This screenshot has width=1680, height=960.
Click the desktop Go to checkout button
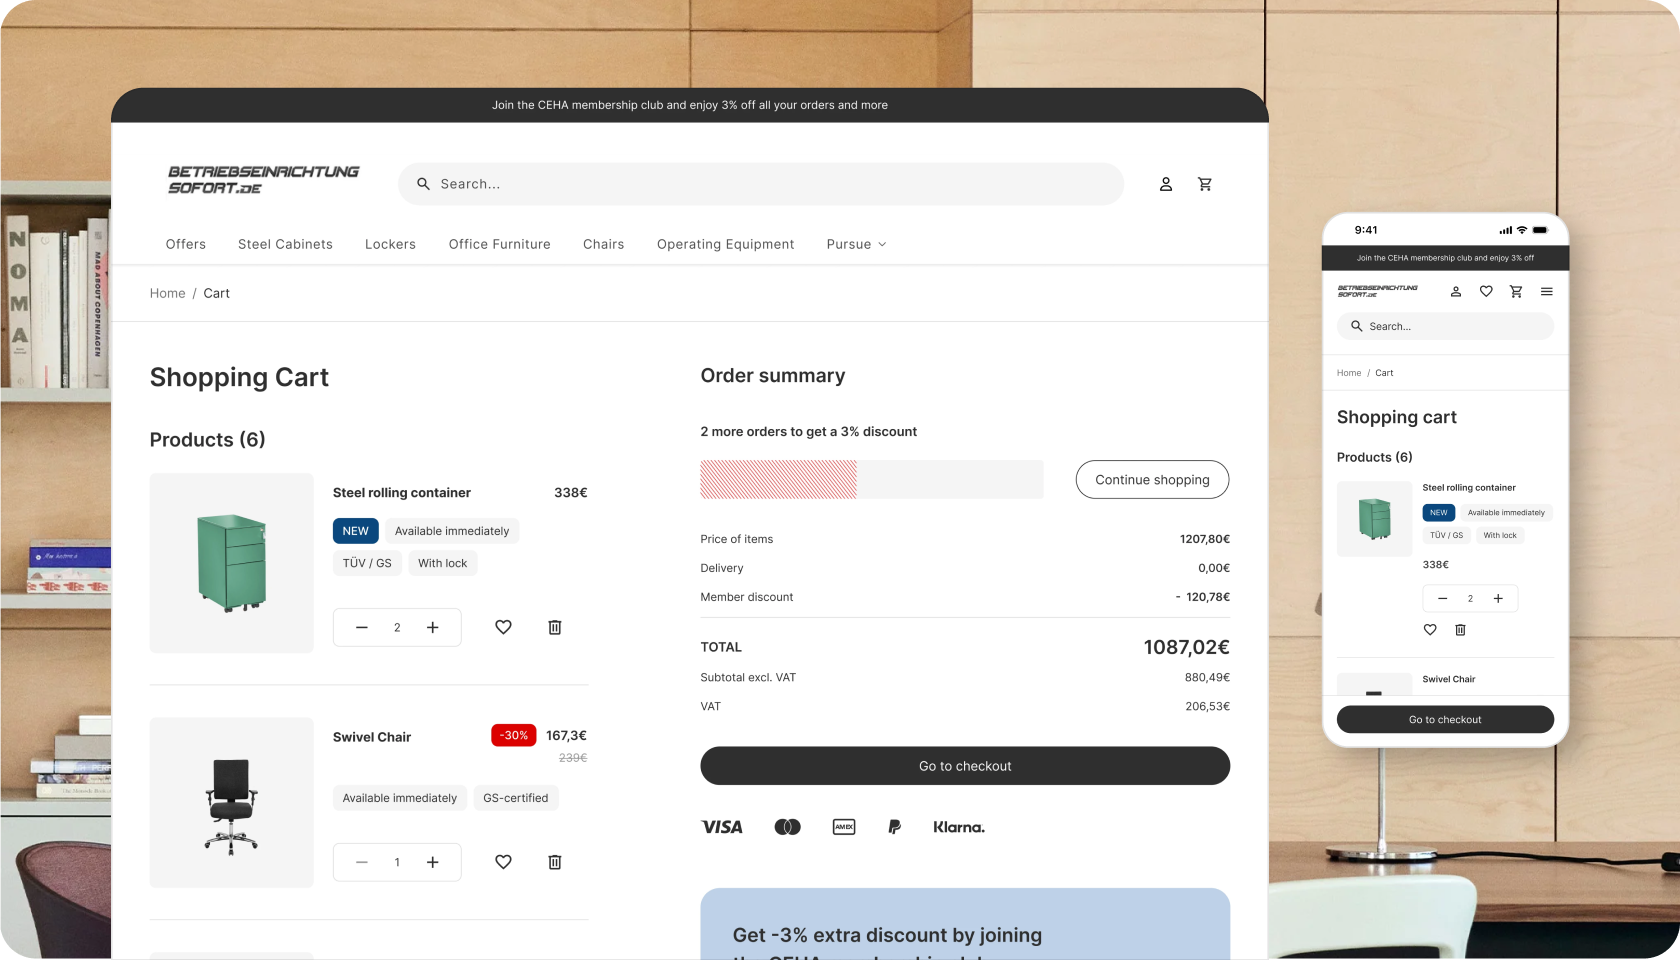[x=965, y=766]
